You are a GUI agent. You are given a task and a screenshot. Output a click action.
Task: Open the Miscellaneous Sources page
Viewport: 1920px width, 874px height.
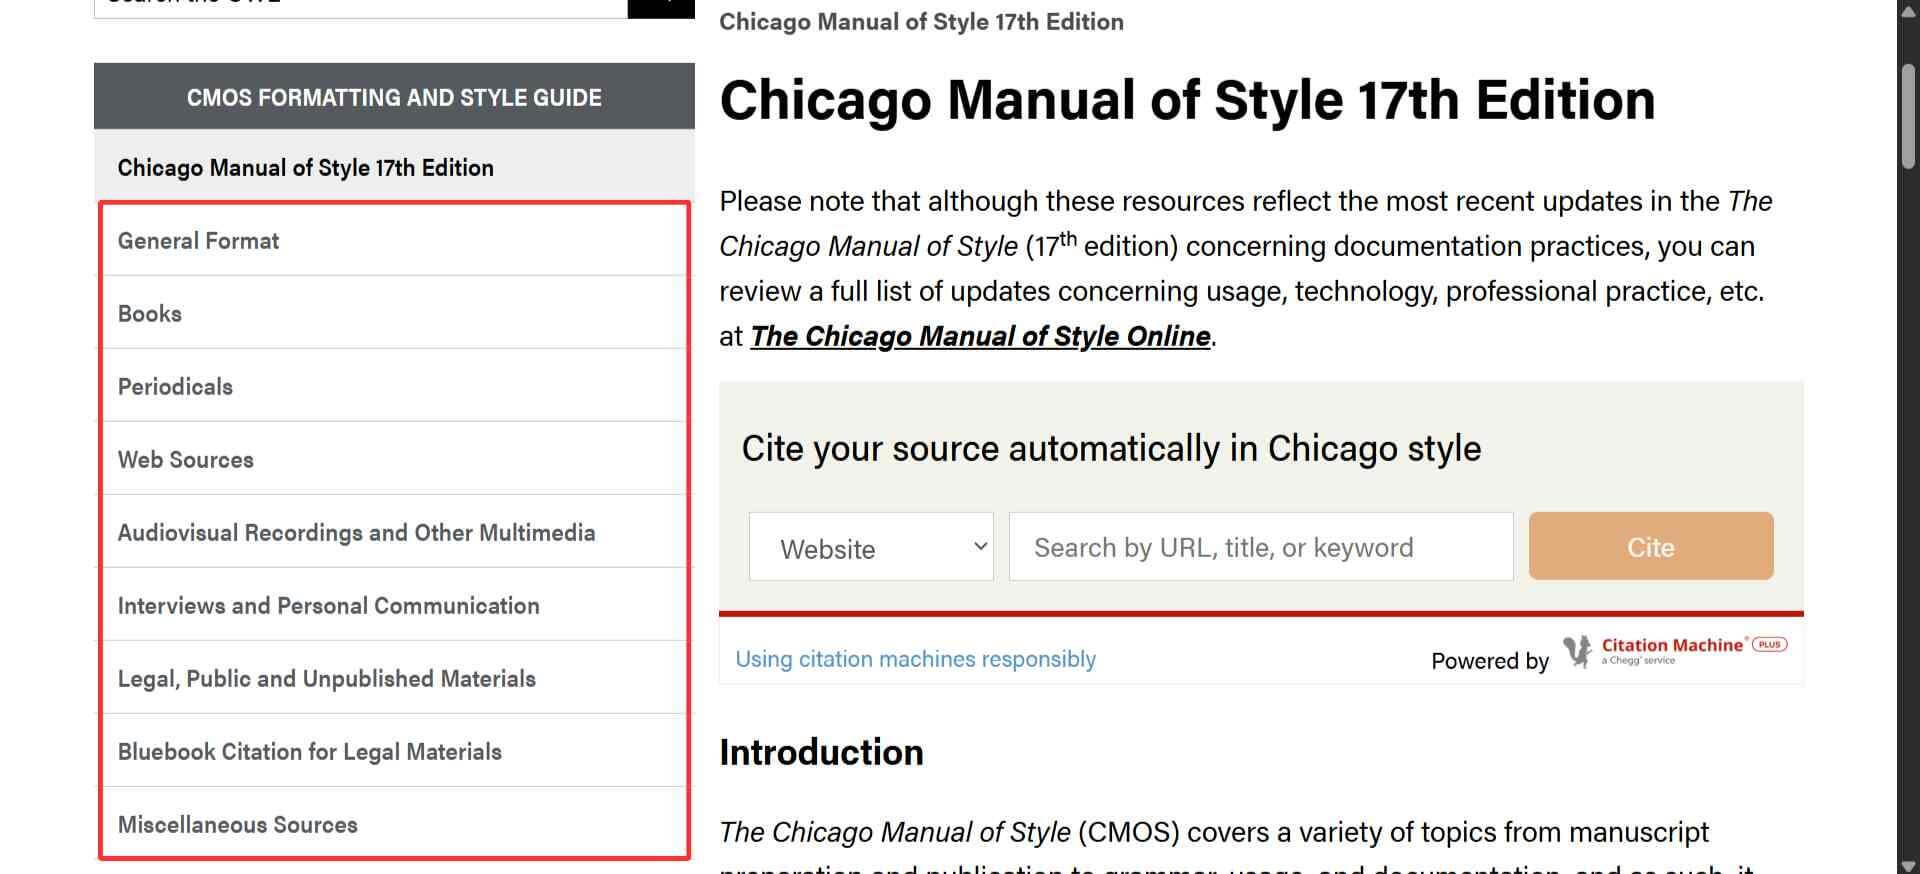pos(237,825)
